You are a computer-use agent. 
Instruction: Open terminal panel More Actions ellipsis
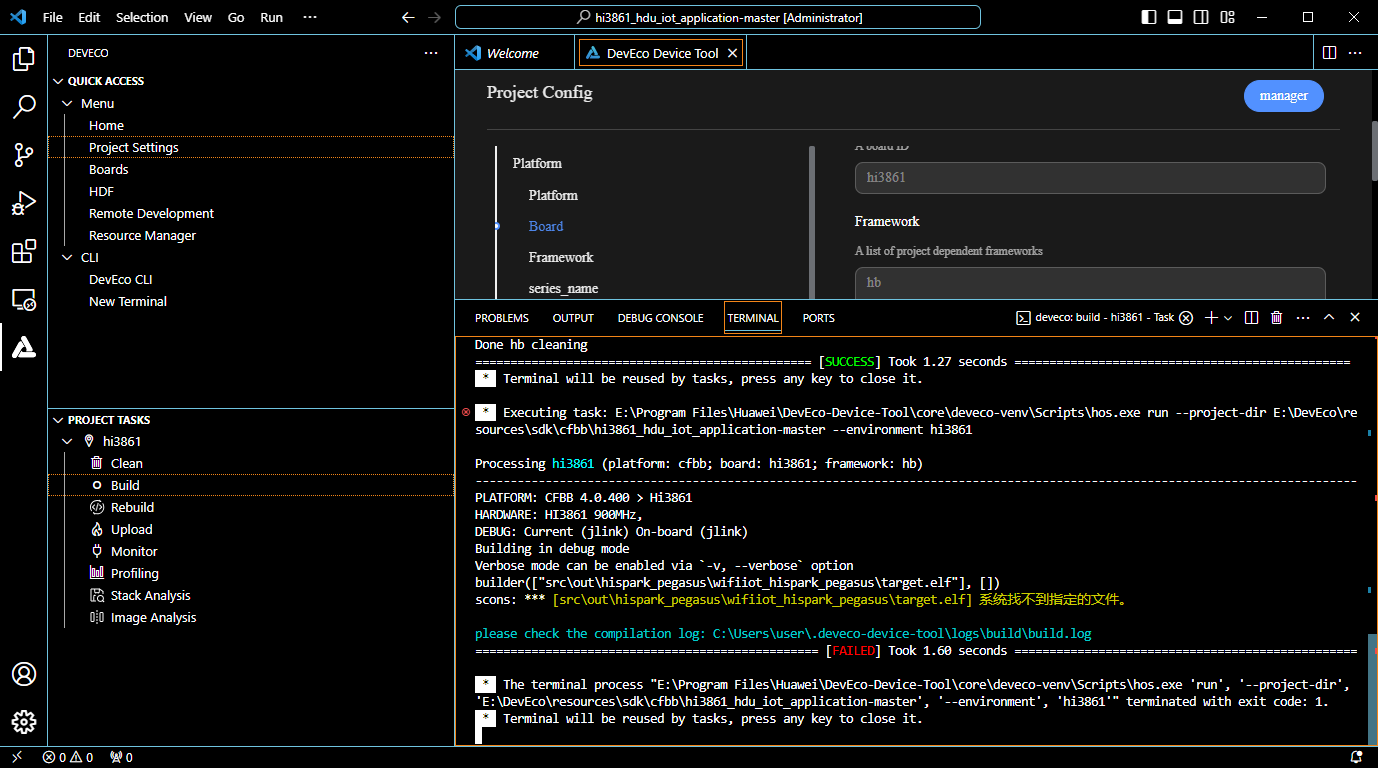click(1303, 318)
